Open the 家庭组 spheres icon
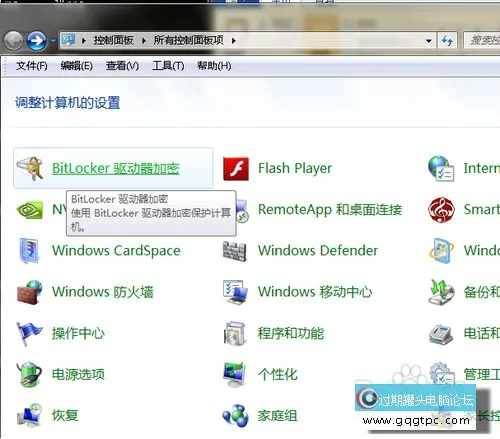The height and width of the screenshot is (439, 500). (235, 416)
